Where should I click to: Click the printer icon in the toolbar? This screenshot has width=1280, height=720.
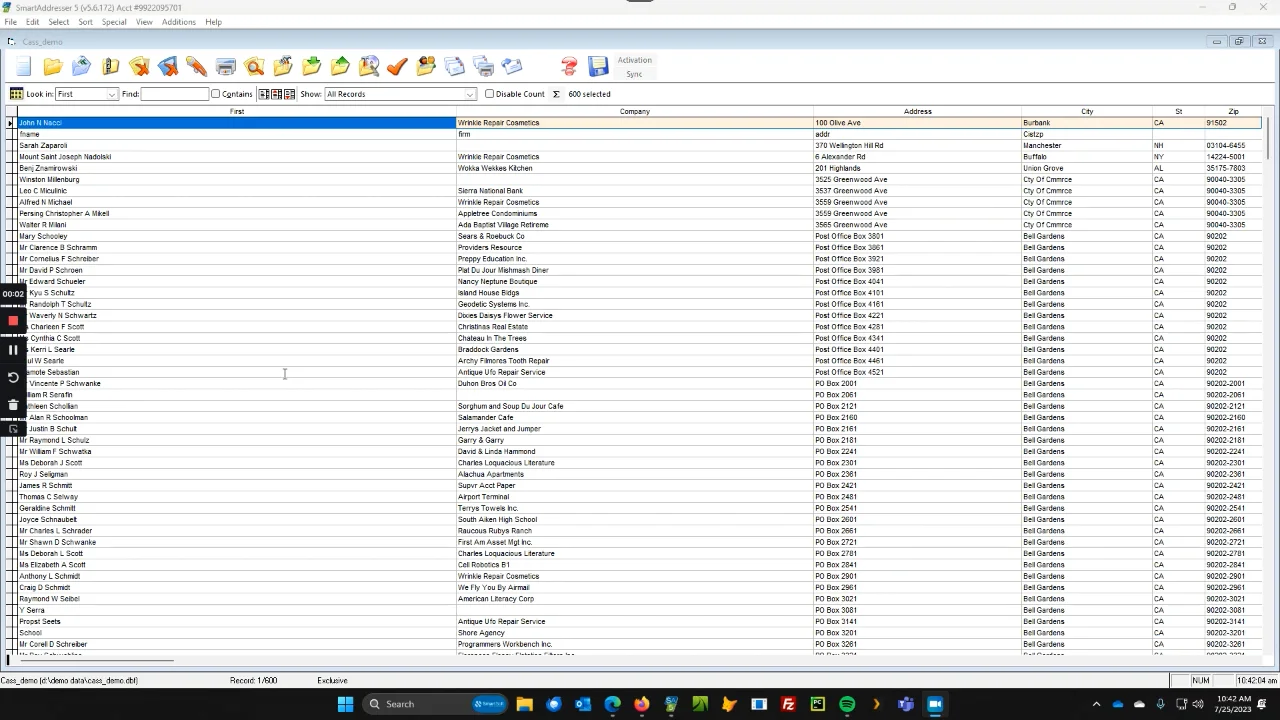click(x=226, y=67)
